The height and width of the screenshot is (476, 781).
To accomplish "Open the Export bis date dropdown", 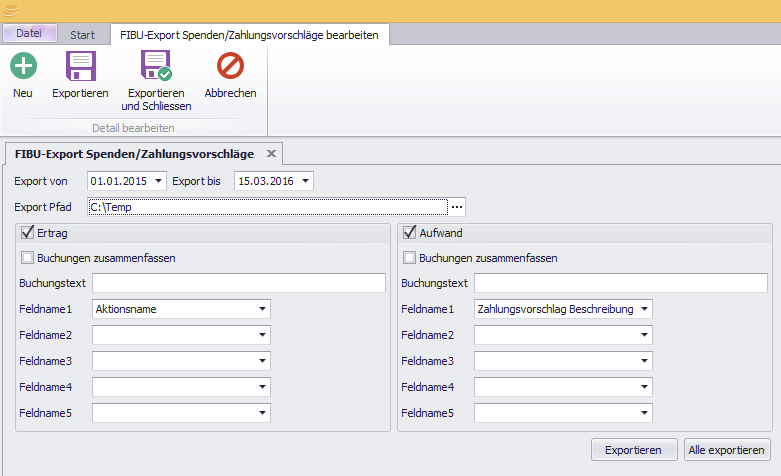I will (x=305, y=181).
